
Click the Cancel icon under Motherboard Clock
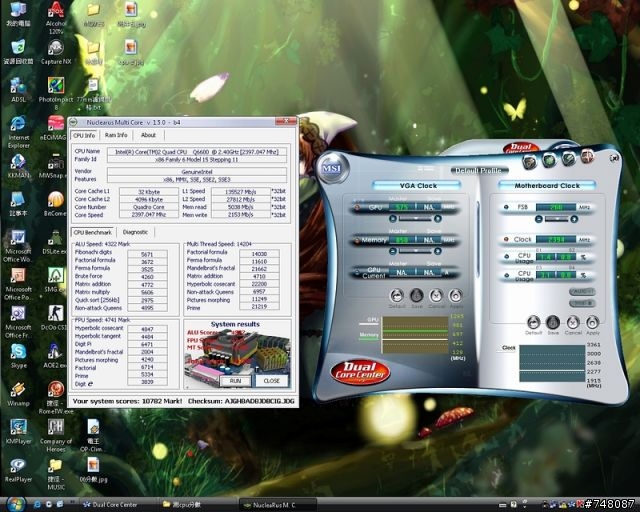click(573, 322)
